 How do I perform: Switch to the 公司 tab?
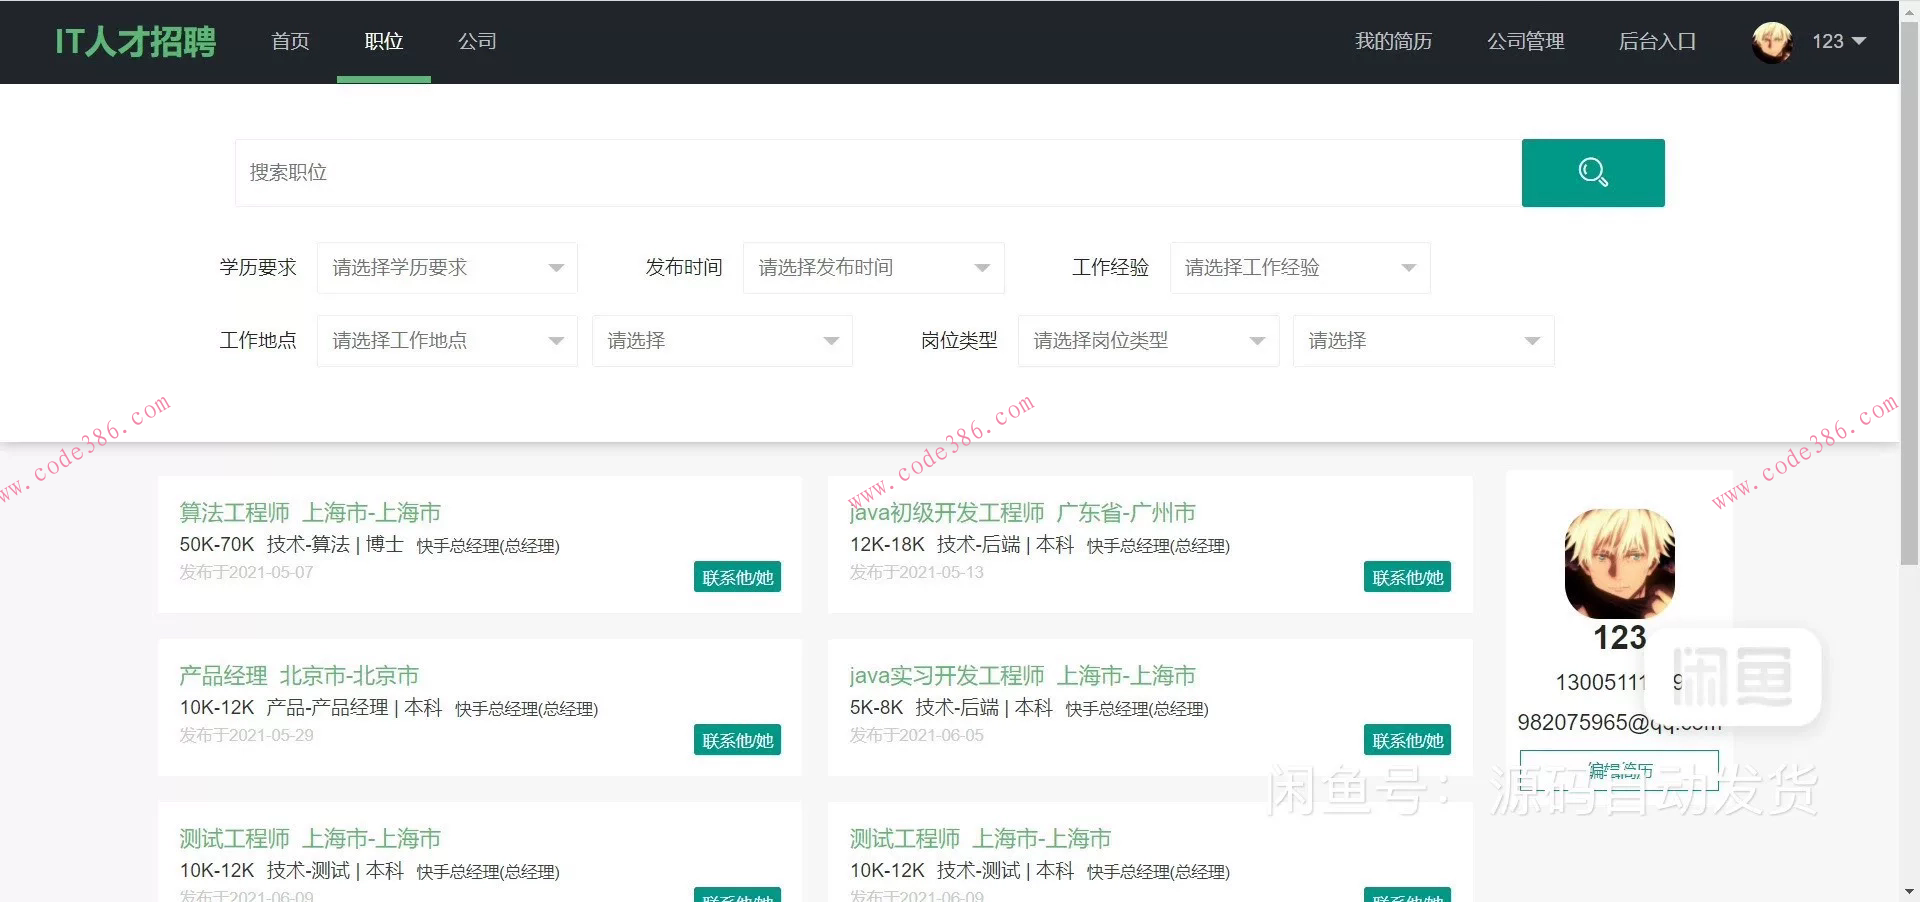tap(477, 42)
